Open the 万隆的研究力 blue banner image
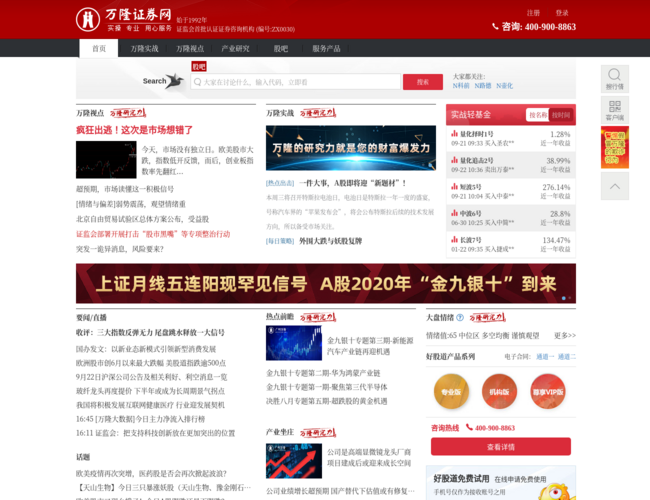This screenshot has height=500, width=650. [351, 148]
